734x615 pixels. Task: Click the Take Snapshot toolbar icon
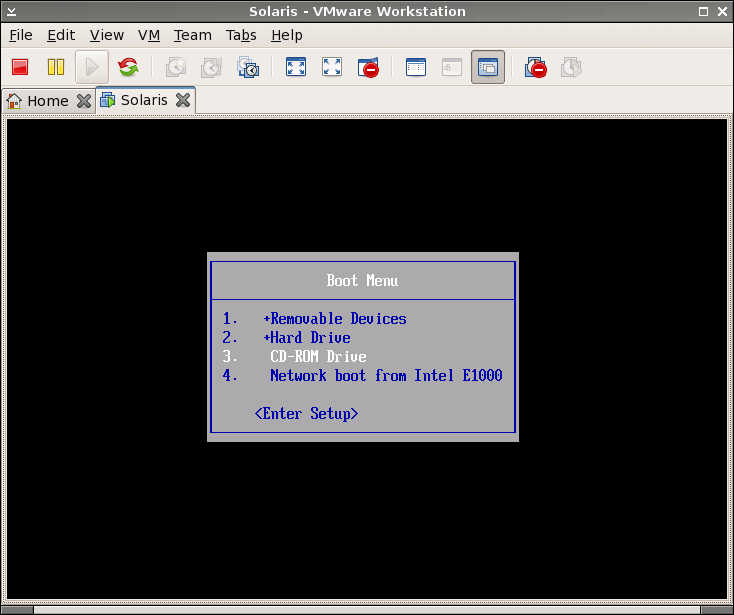(x=176, y=67)
